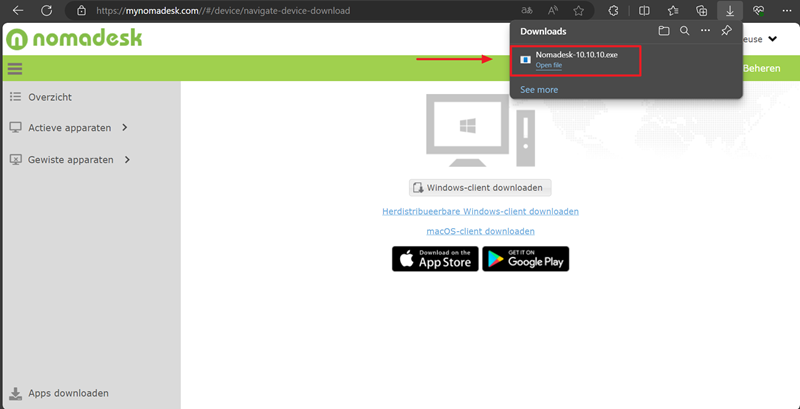Click Get it on Google Play badge
This screenshot has width=800, height=409.
[526, 259]
